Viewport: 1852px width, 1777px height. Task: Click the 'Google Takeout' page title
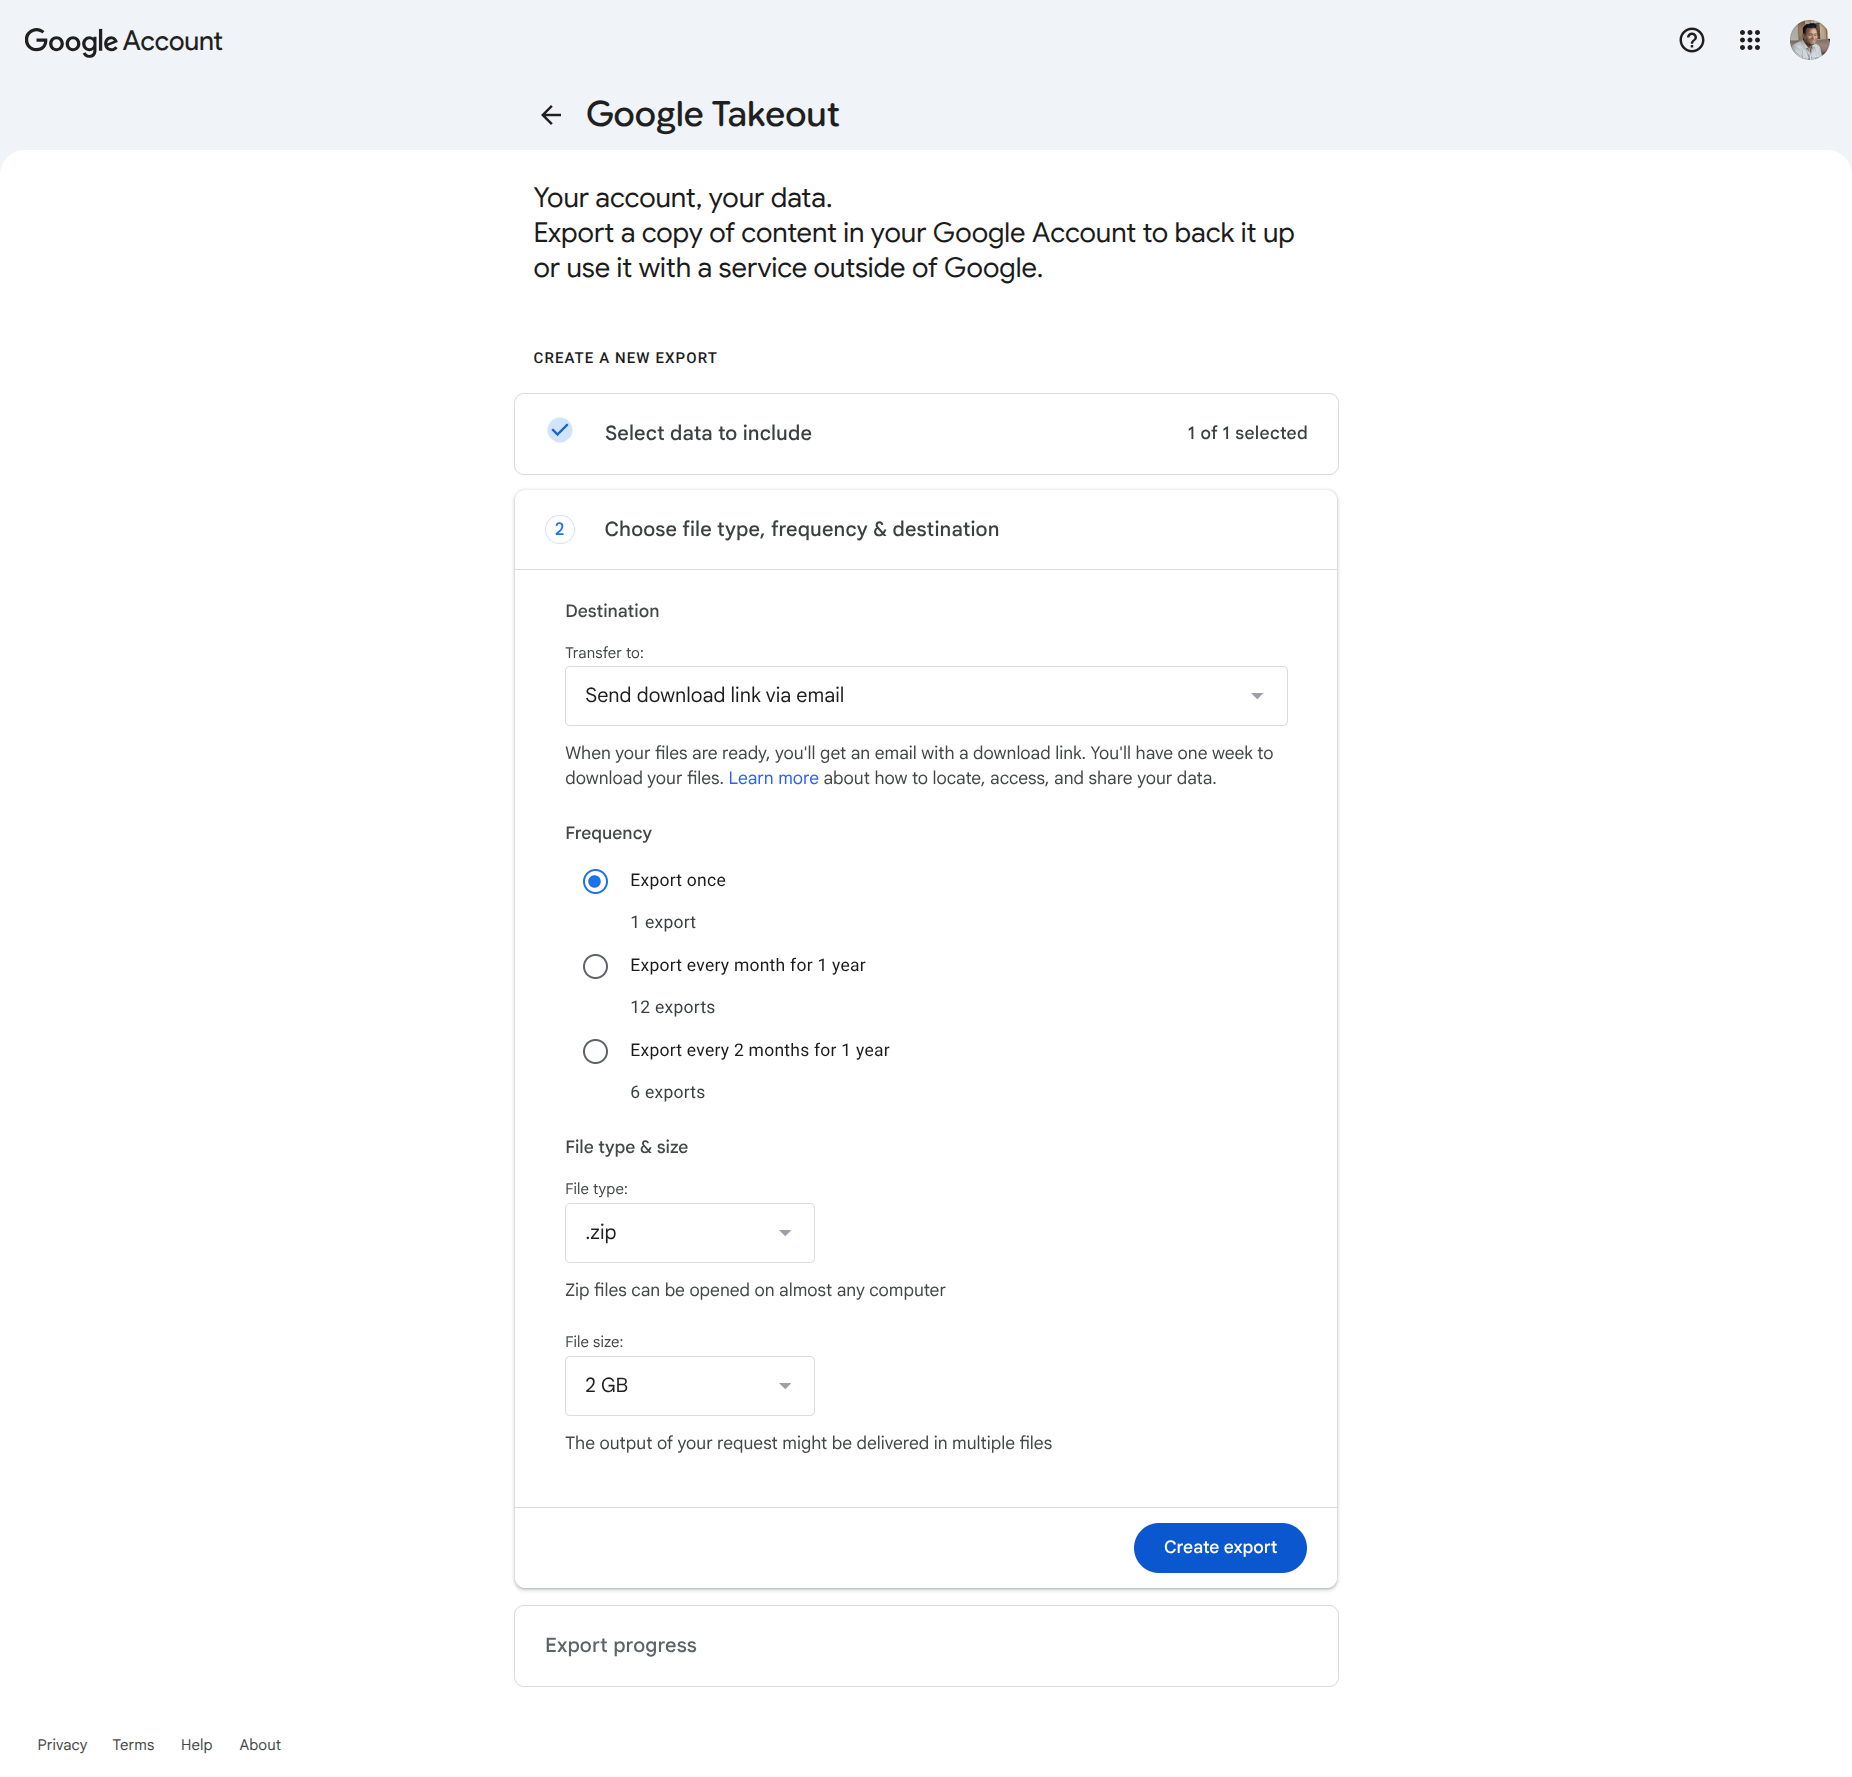[x=712, y=115]
